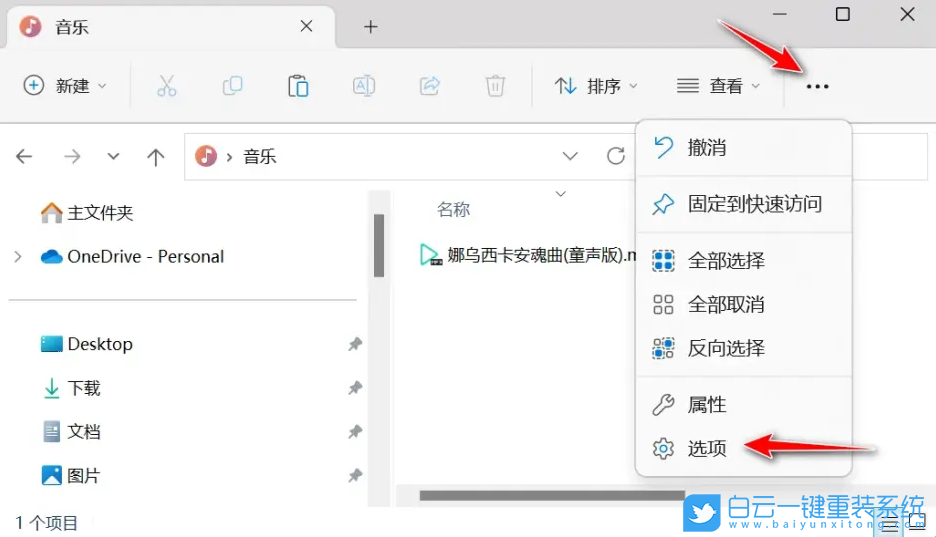936x537 pixels.
Task: Open Desktop in the sidebar
Action: click(87, 344)
